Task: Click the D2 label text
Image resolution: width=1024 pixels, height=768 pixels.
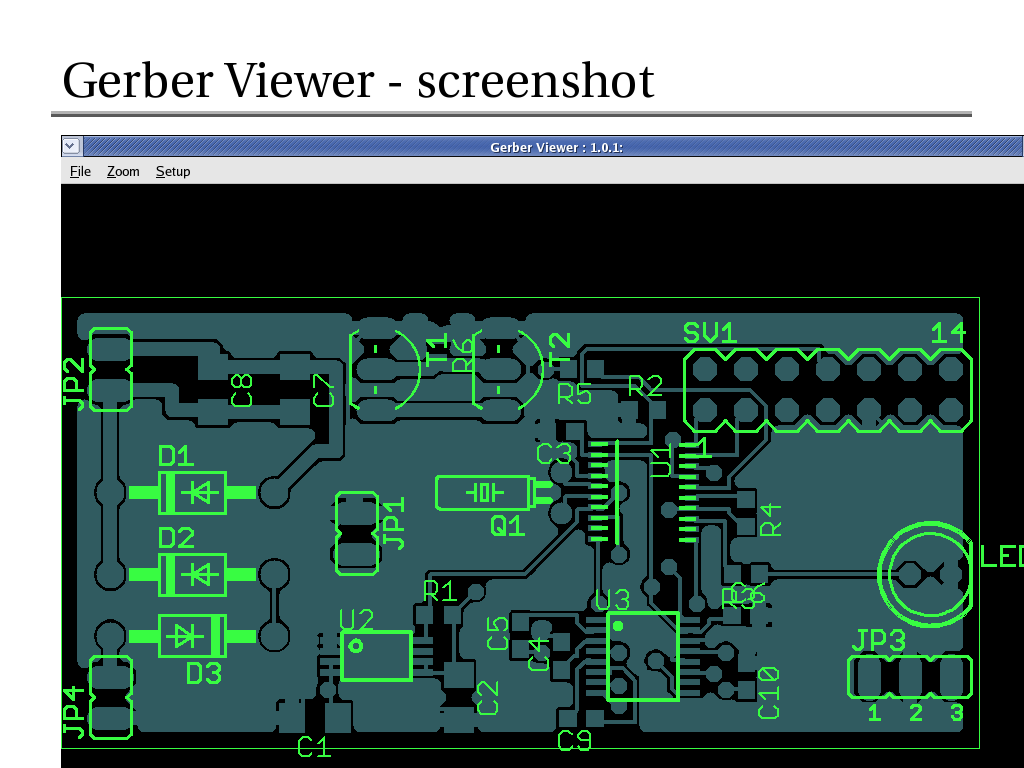Action: [176, 538]
